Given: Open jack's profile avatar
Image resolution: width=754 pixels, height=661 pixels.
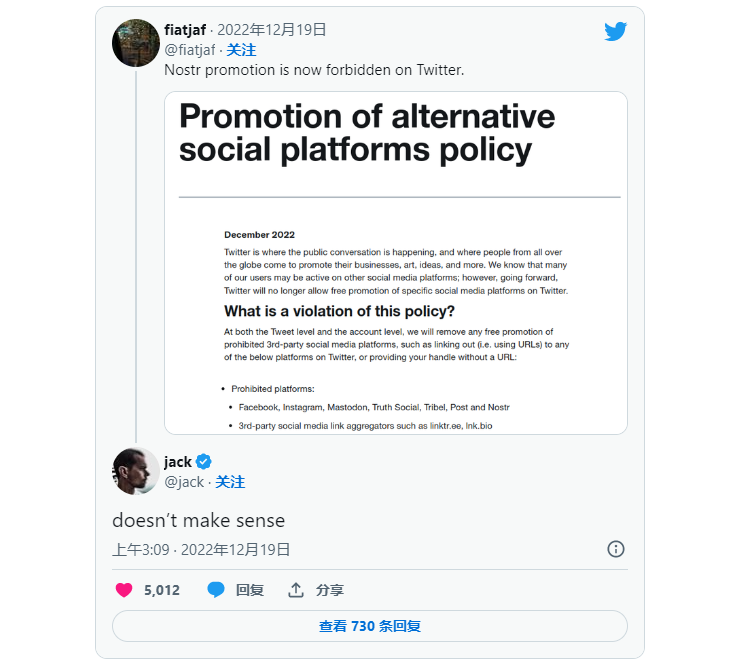Looking at the screenshot, I should tap(136, 471).
